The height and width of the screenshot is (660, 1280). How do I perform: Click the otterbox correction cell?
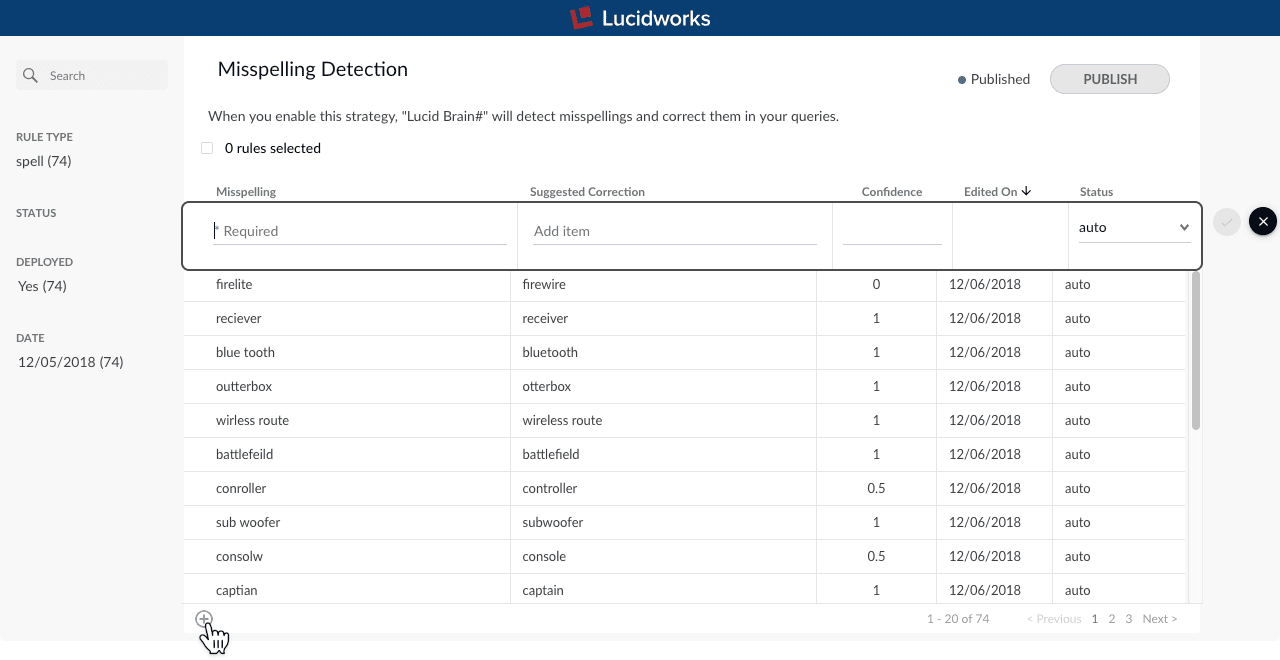[x=663, y=387]
